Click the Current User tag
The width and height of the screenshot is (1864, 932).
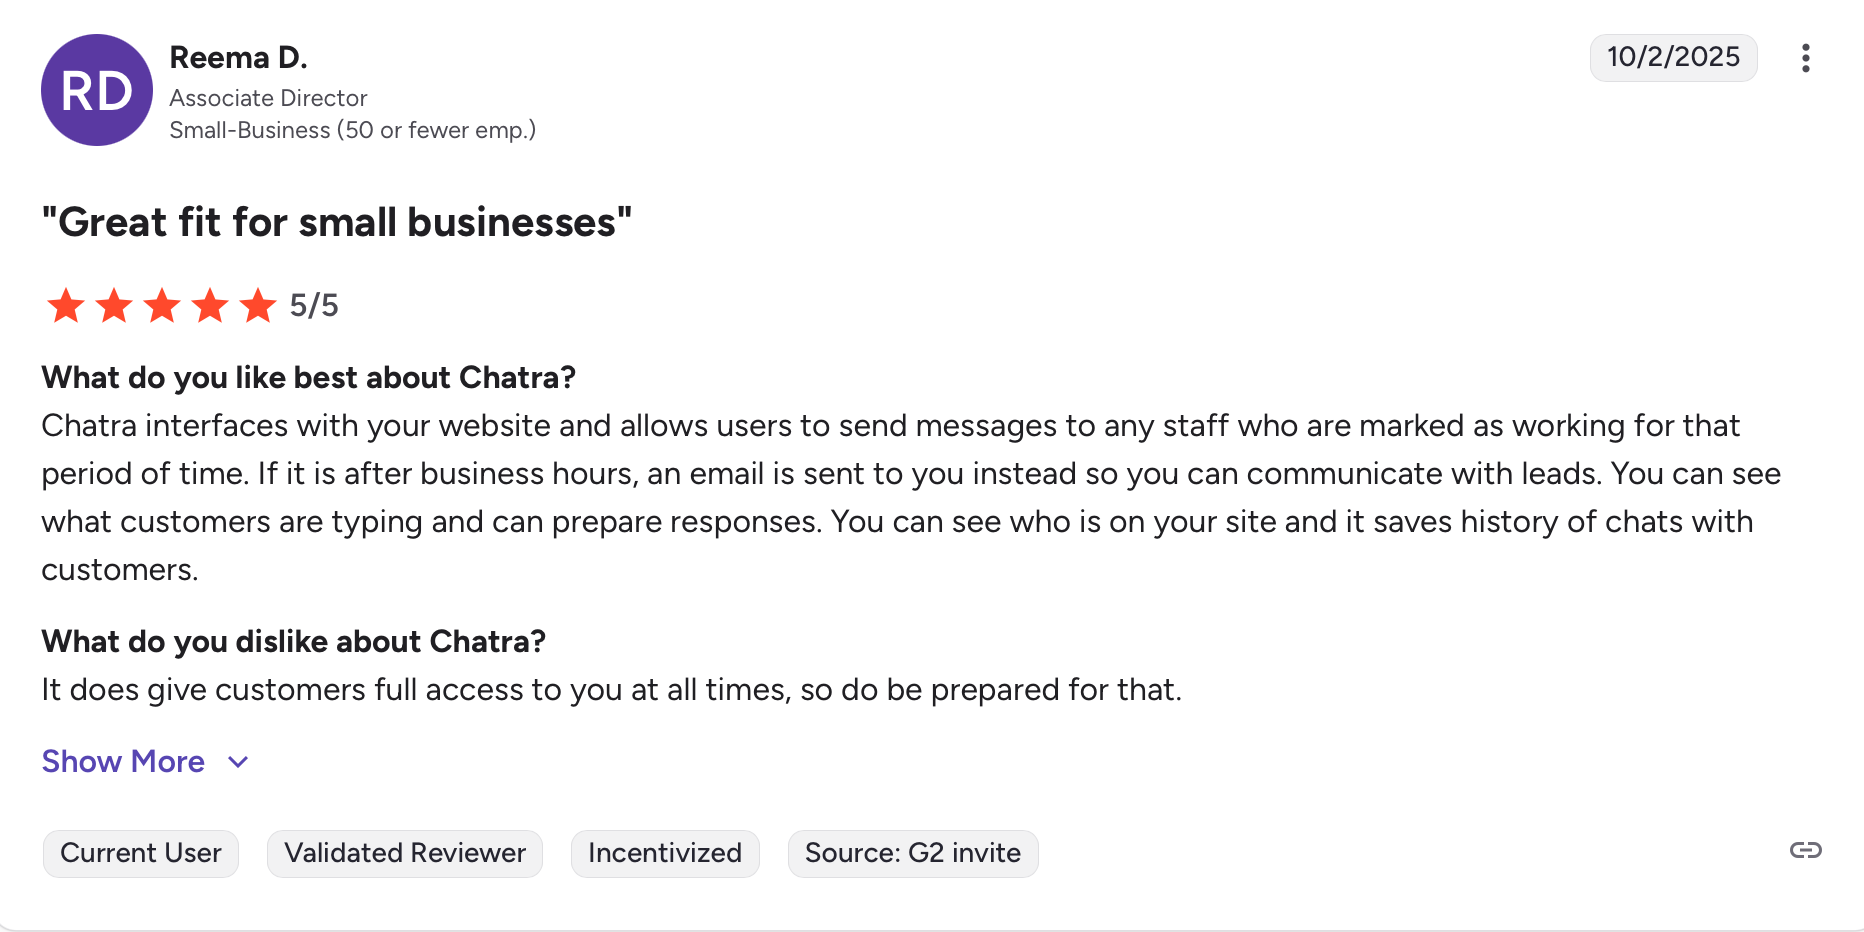pyautogui.click(x=141, y=853)
